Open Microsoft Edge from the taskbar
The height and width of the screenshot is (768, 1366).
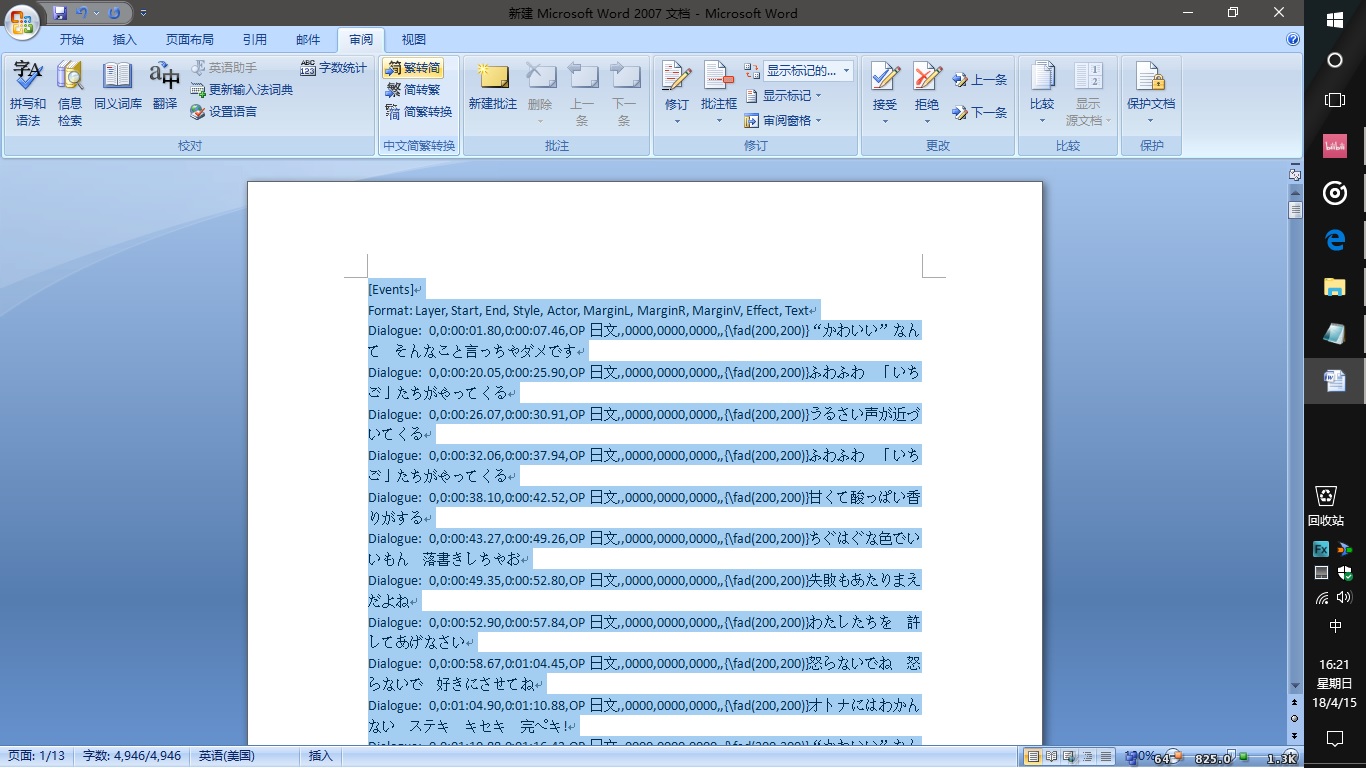pos(1335,240)
